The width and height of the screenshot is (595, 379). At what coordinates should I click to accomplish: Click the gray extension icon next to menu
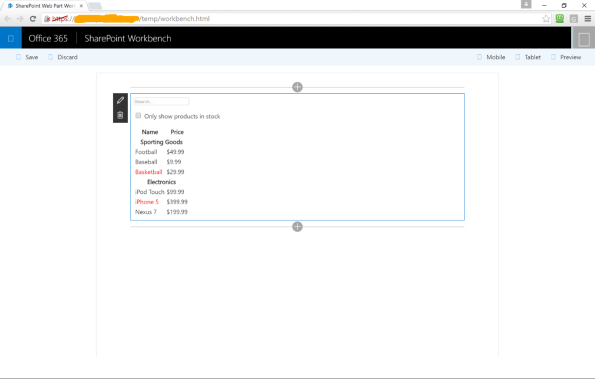[574, 19]
